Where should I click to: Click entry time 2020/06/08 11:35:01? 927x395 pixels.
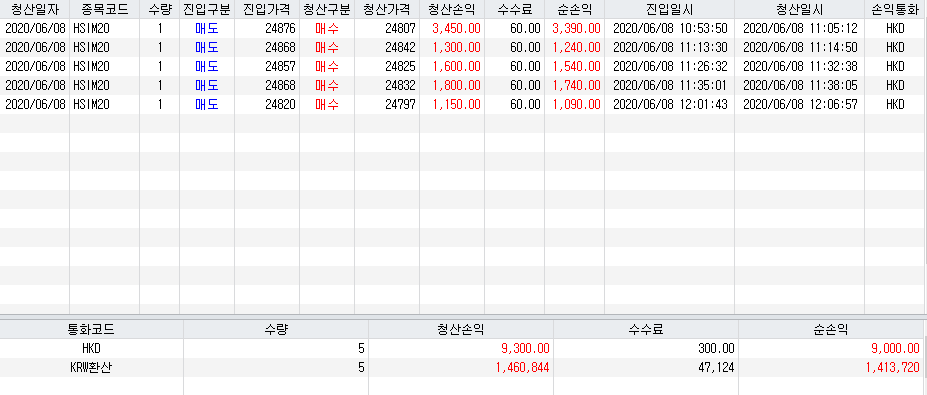coord(670,85)
